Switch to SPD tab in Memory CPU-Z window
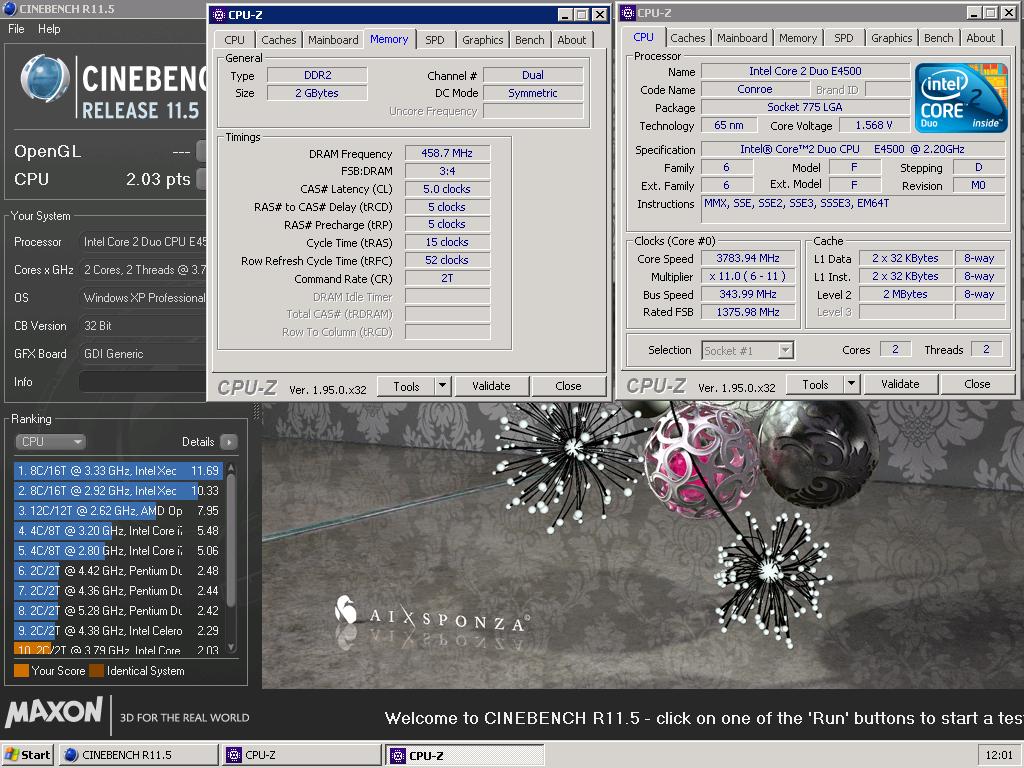This screenshot has height=768, width=1024. tap(435, 40)
